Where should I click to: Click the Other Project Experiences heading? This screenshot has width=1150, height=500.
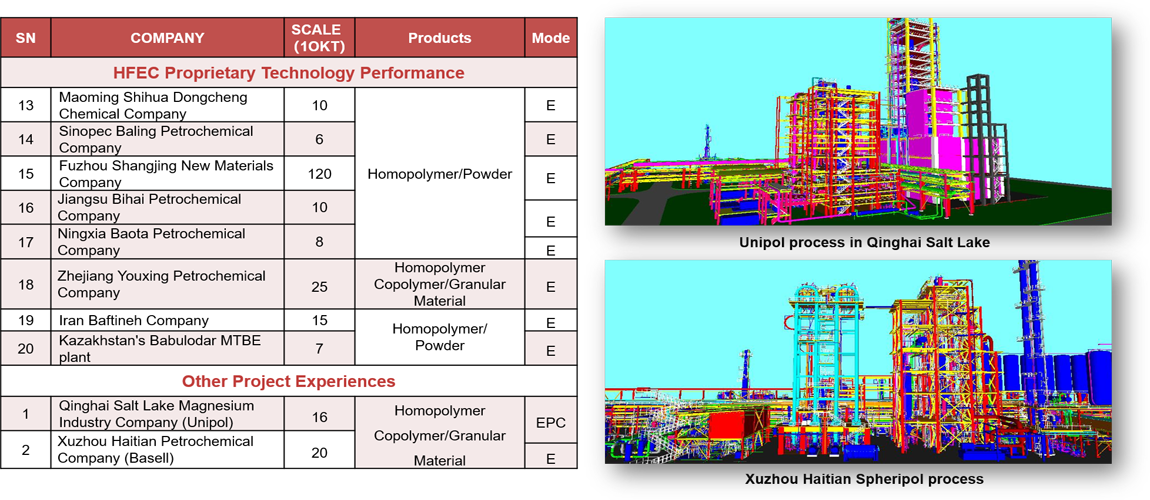click(x=288, y=381)
